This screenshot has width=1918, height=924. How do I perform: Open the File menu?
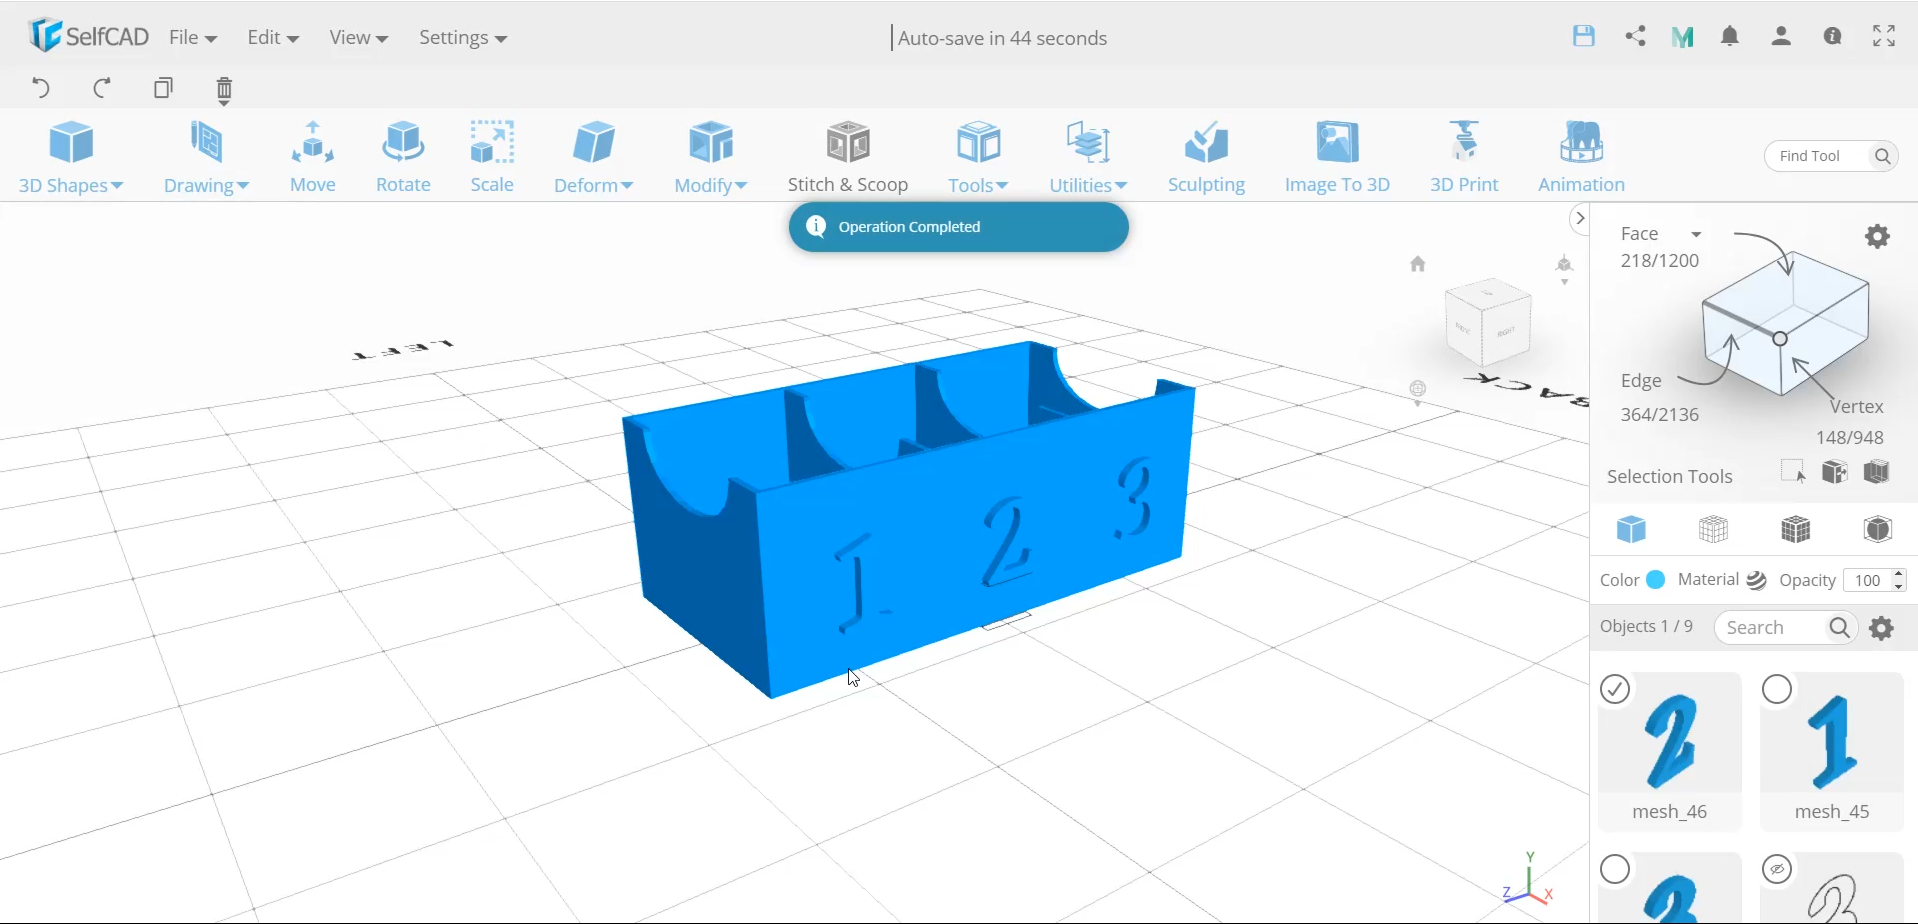pyautogui.click(x=193, y=37)
